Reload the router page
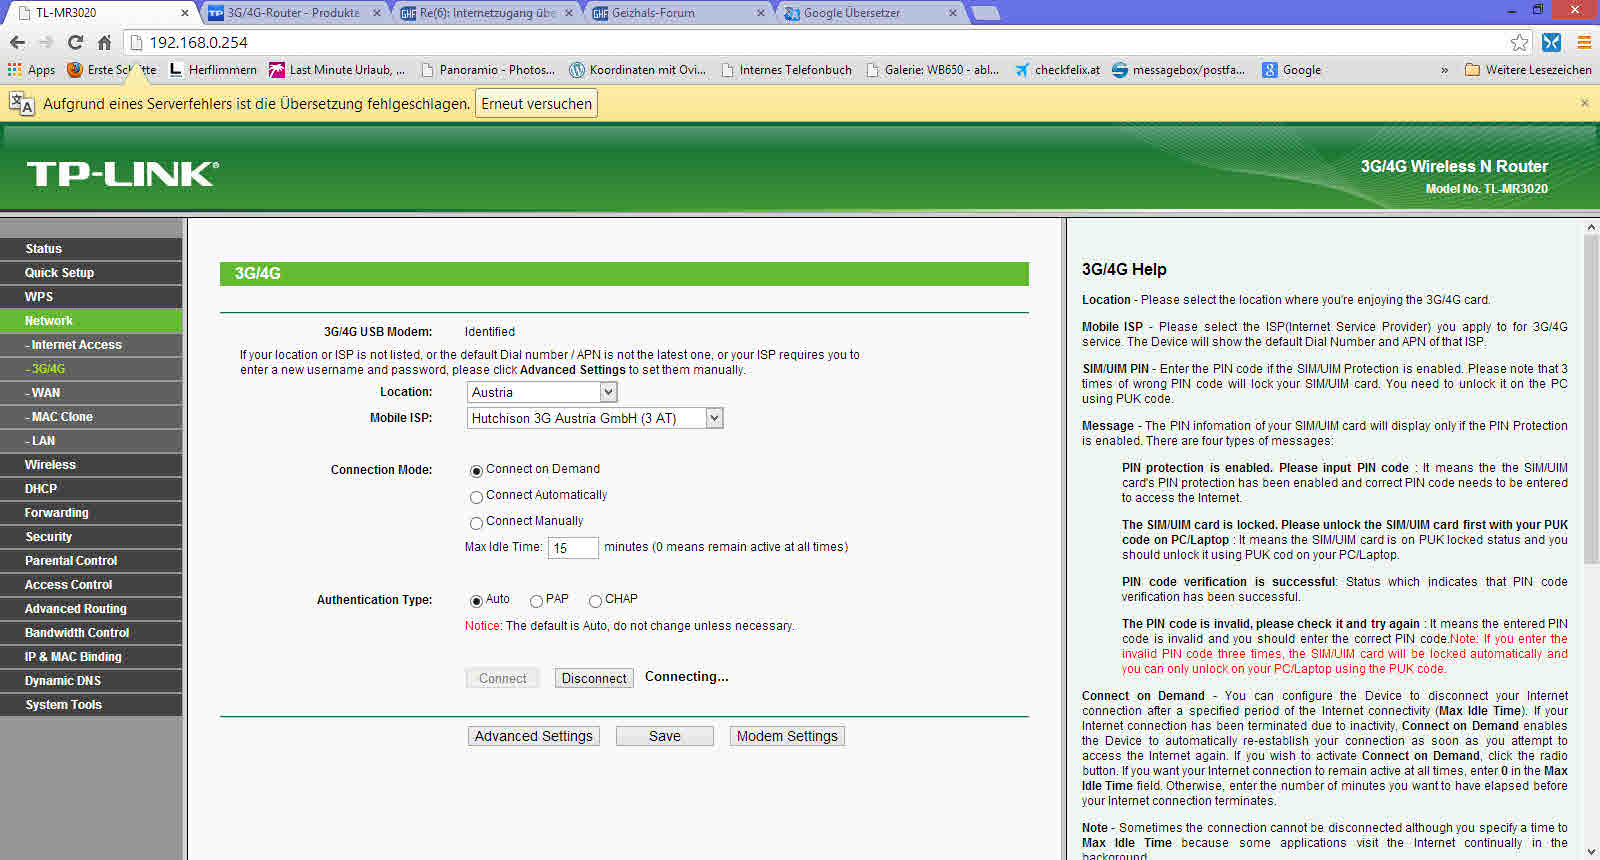The image size is (1600, 860). 75,42
